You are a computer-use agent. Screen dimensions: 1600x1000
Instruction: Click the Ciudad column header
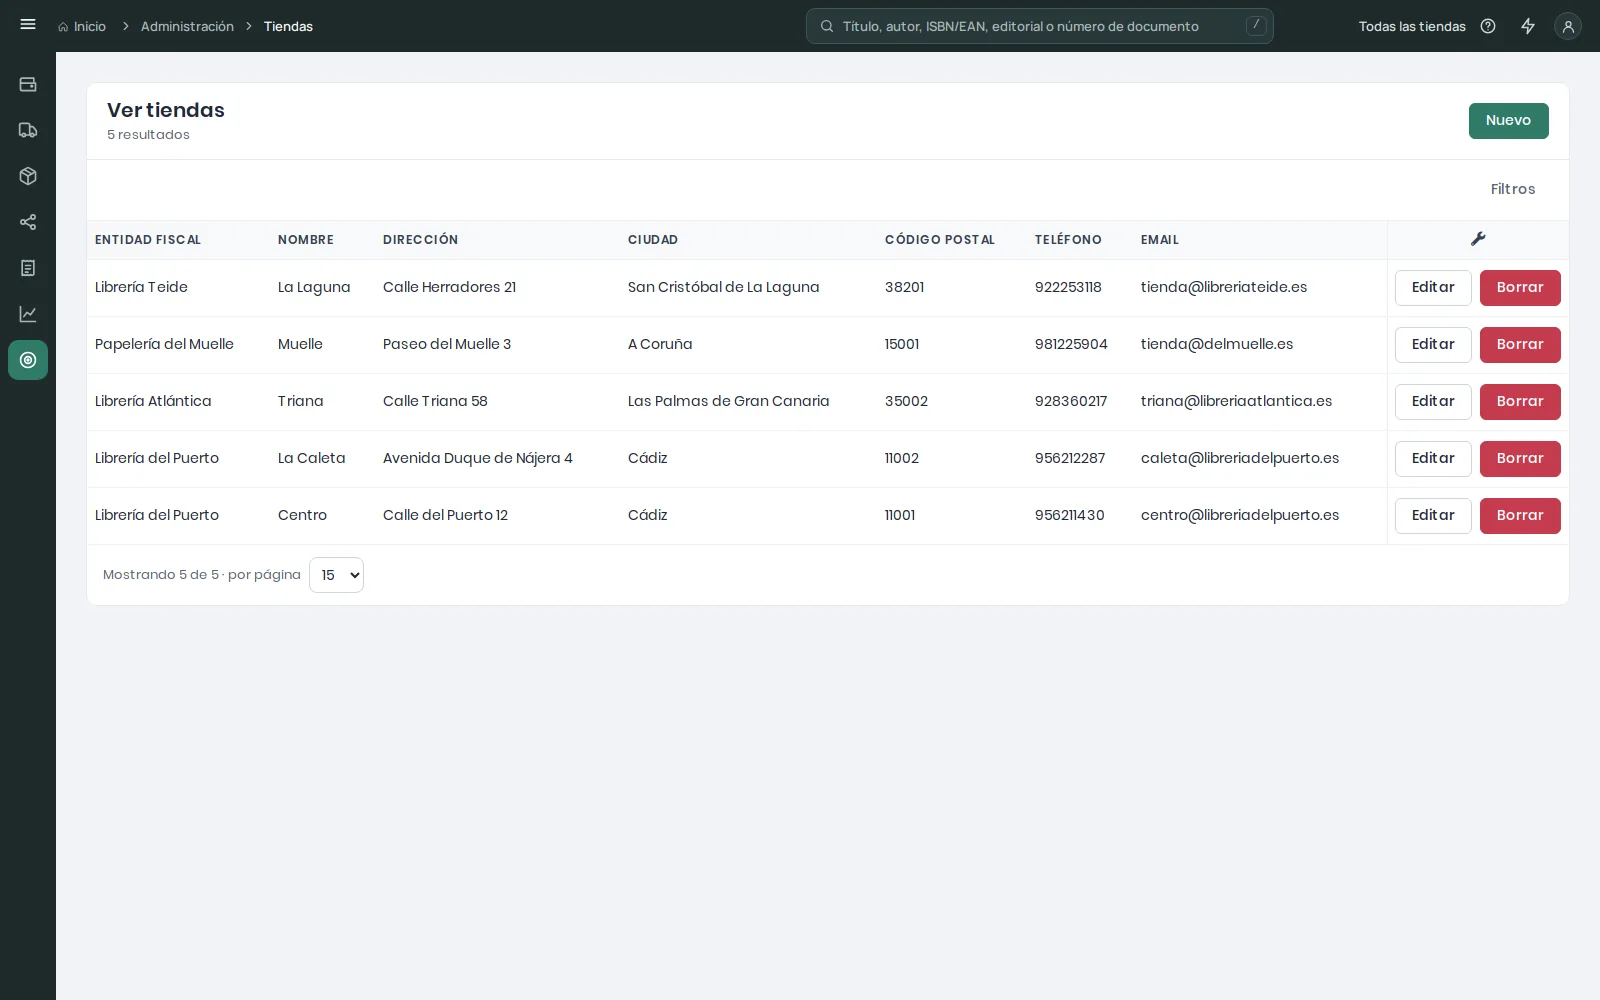tap(653, 240)
